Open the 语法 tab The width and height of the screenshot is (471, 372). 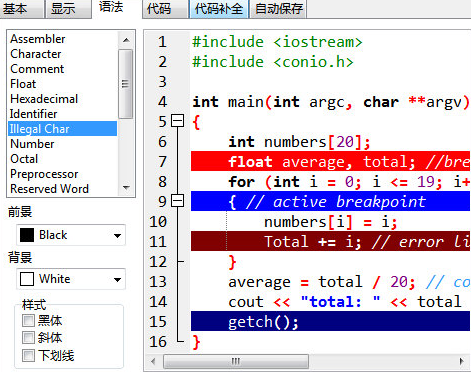(x=111, y=7)
